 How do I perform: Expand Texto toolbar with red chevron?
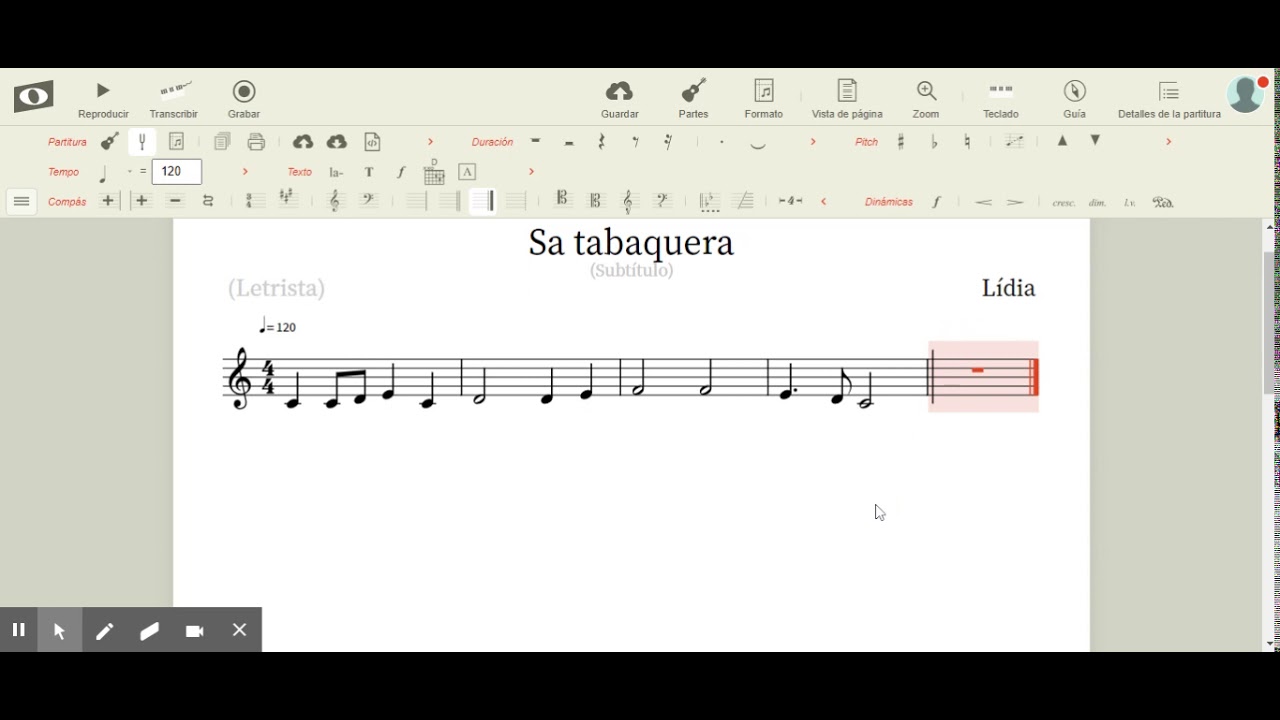tap(531, 172)
